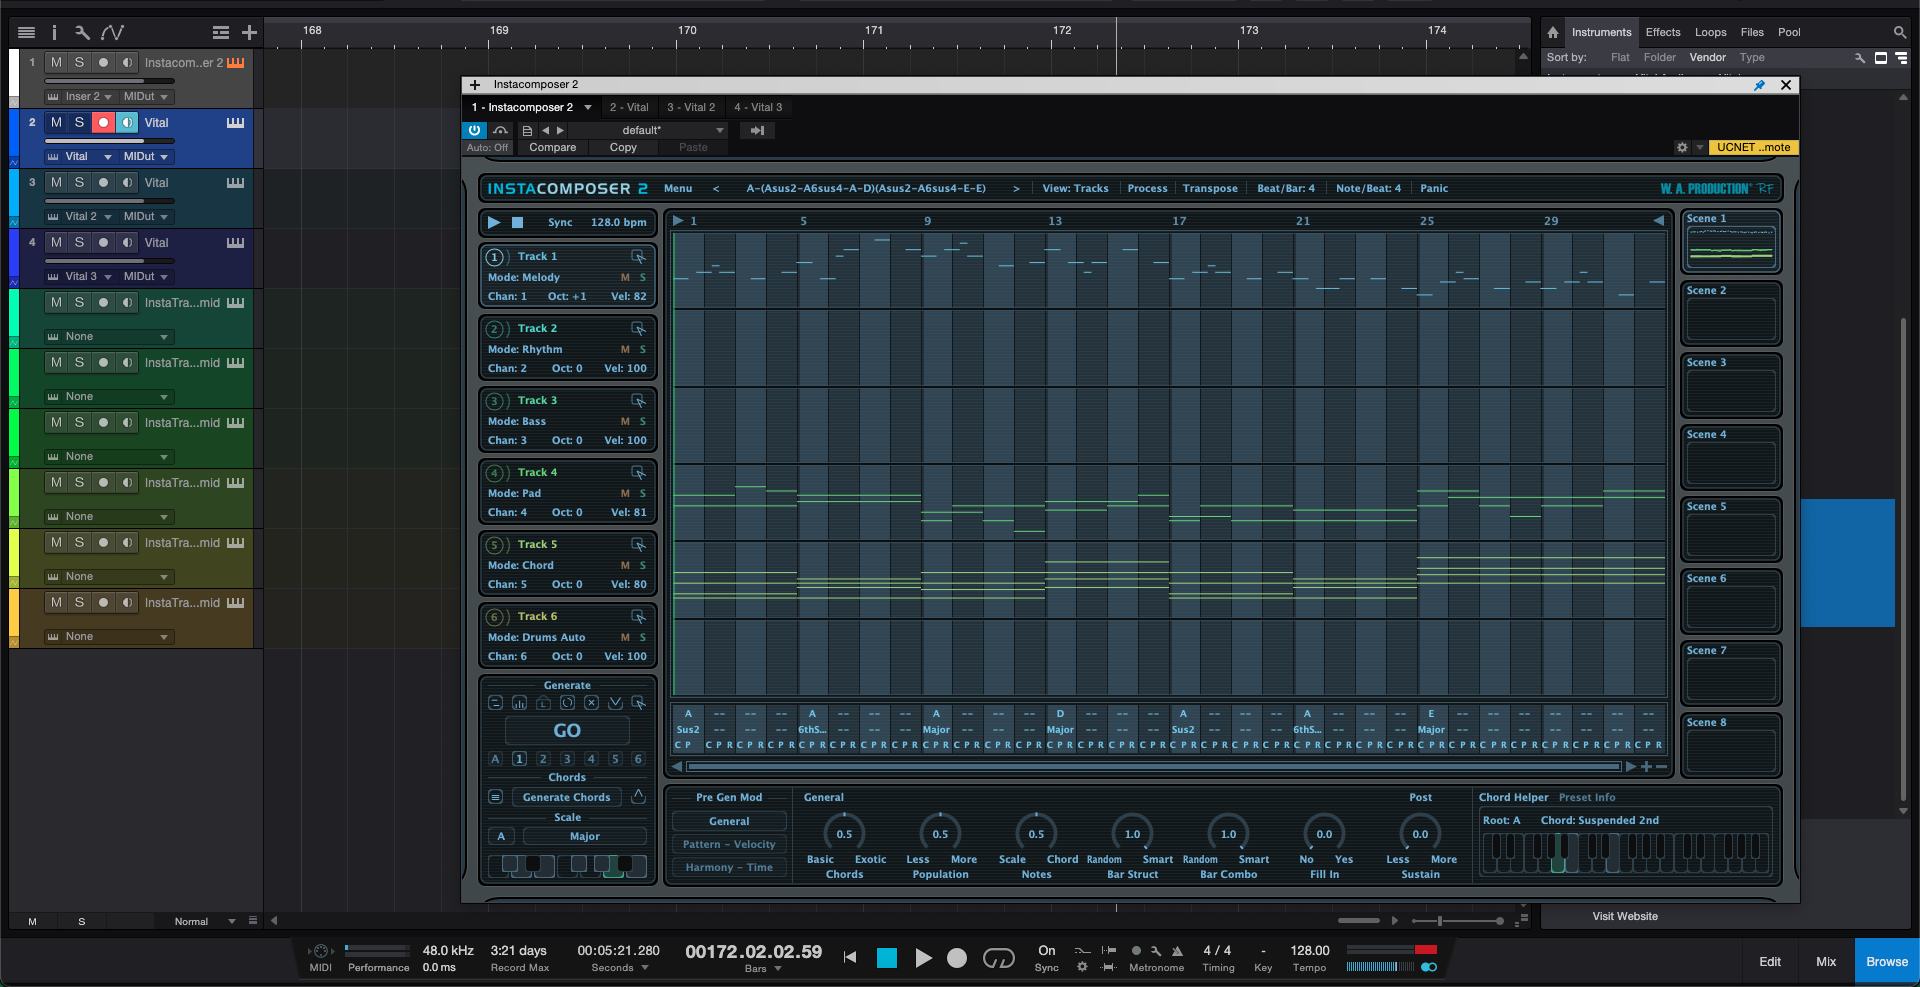
Task: Open the browser home icon
Action: [1553, 32]
